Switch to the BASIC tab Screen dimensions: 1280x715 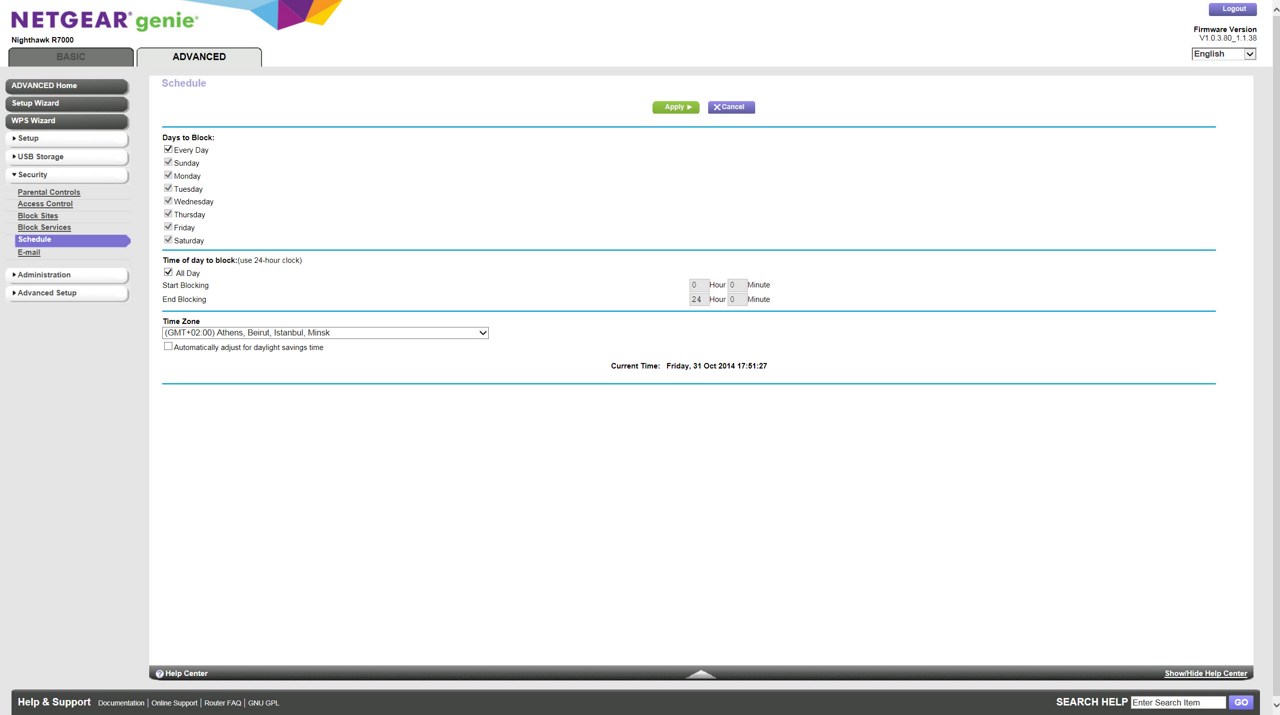tap(70, 57)
